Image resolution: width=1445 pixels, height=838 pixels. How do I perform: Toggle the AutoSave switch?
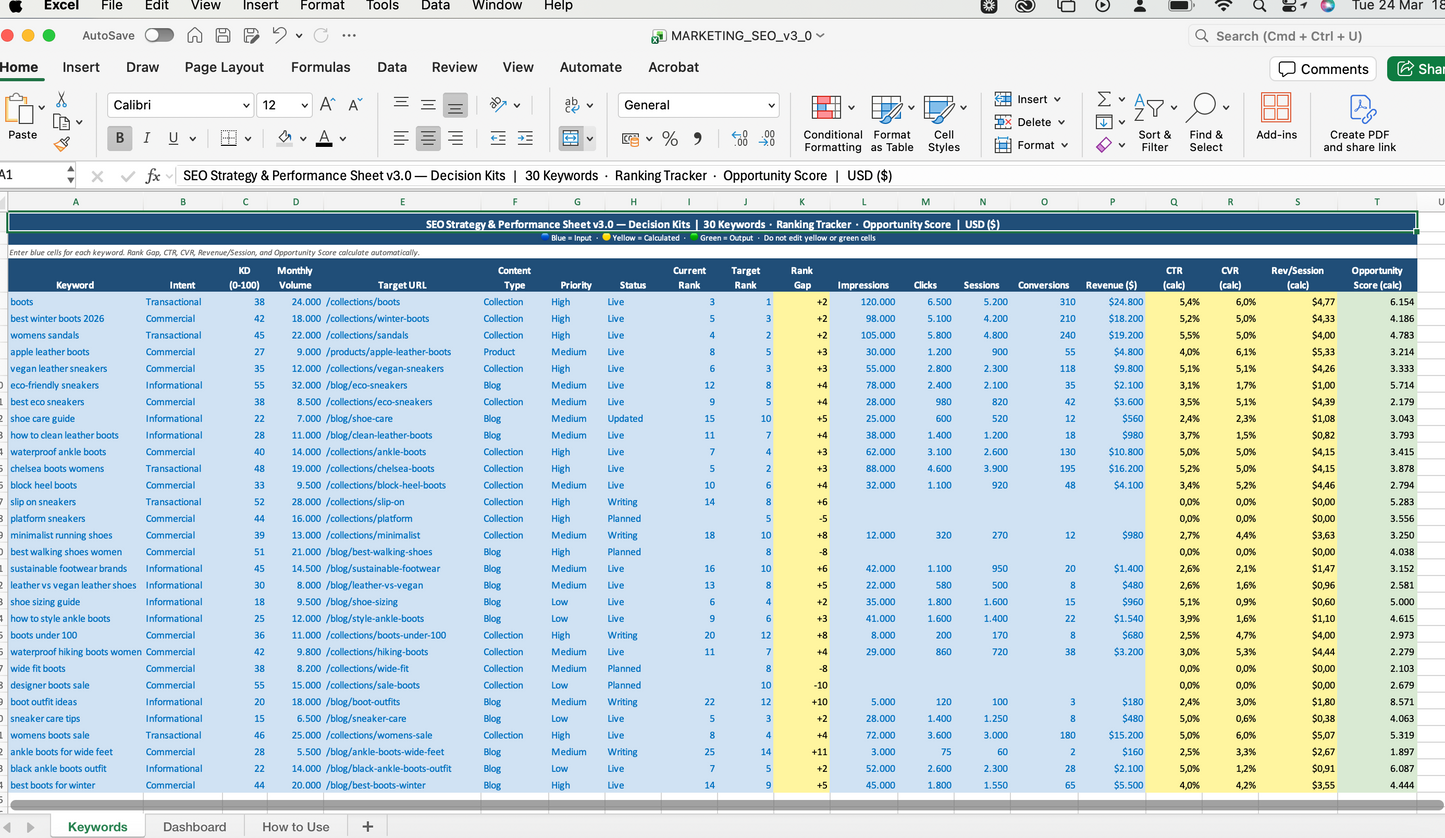click(159, 35)
